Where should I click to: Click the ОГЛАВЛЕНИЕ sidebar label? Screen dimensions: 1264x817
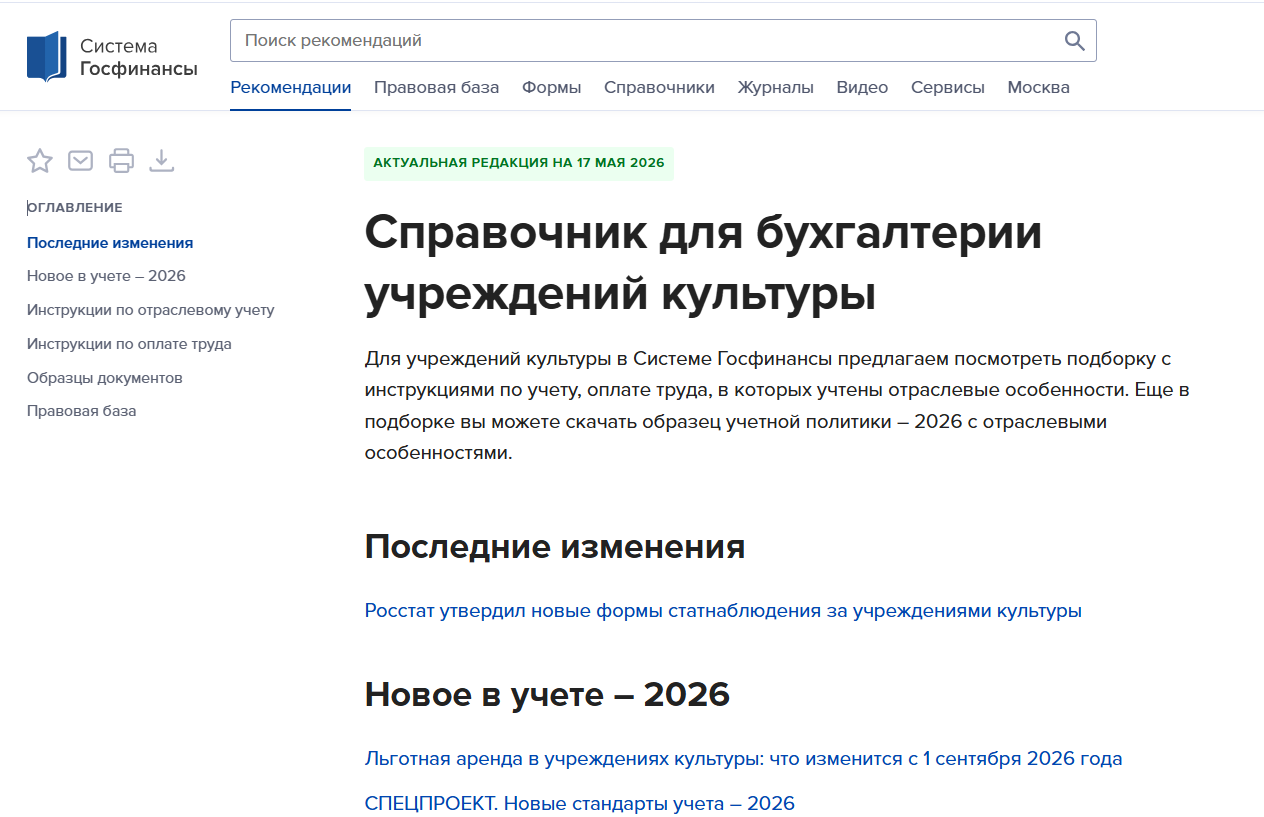tap(75, 208)
